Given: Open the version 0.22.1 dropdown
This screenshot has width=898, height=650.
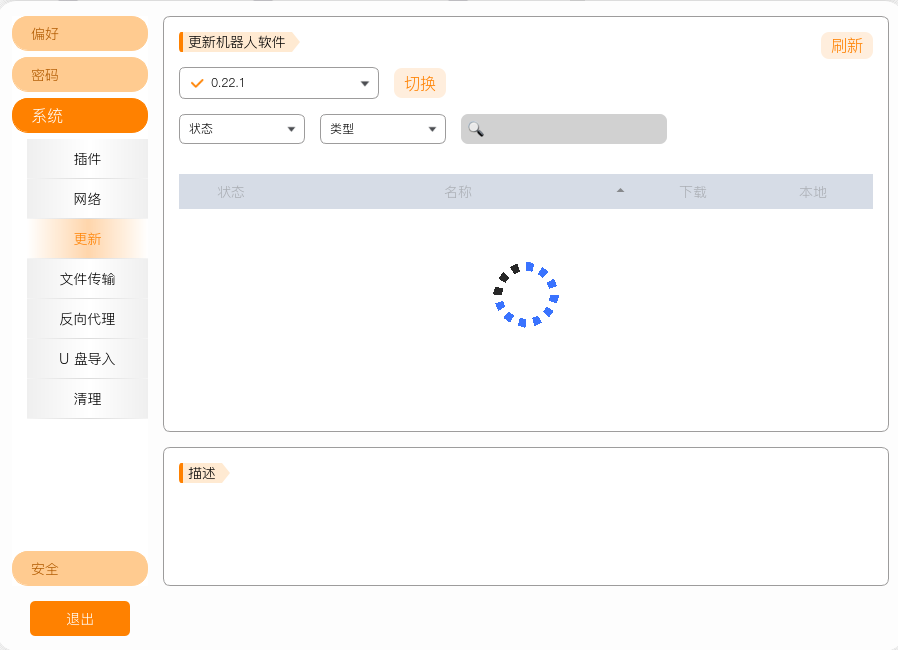Looking at the screenshot, I should [279, 83].
